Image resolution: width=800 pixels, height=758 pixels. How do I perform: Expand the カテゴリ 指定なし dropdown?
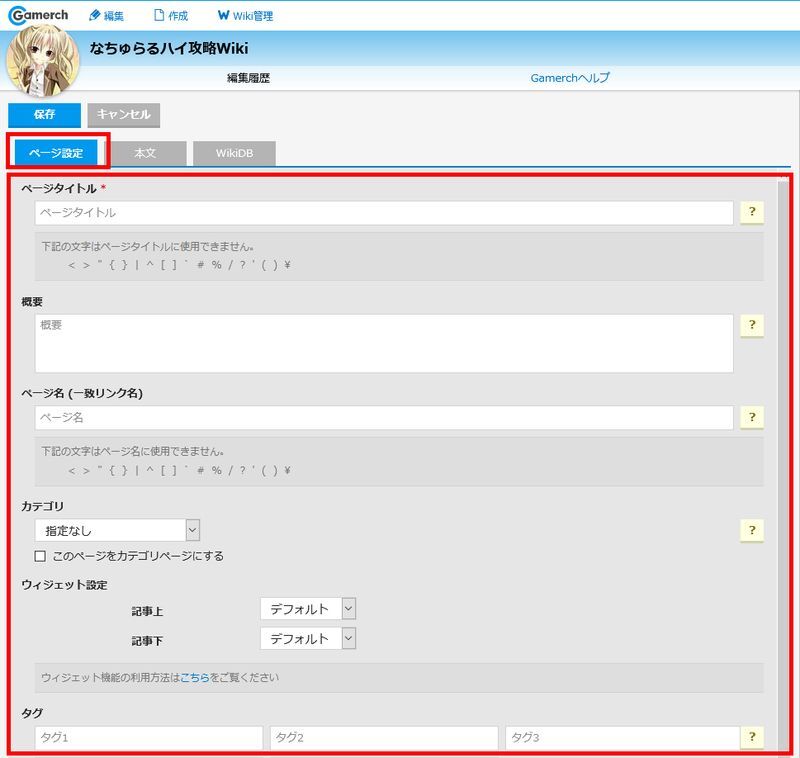tap(117, 531)
